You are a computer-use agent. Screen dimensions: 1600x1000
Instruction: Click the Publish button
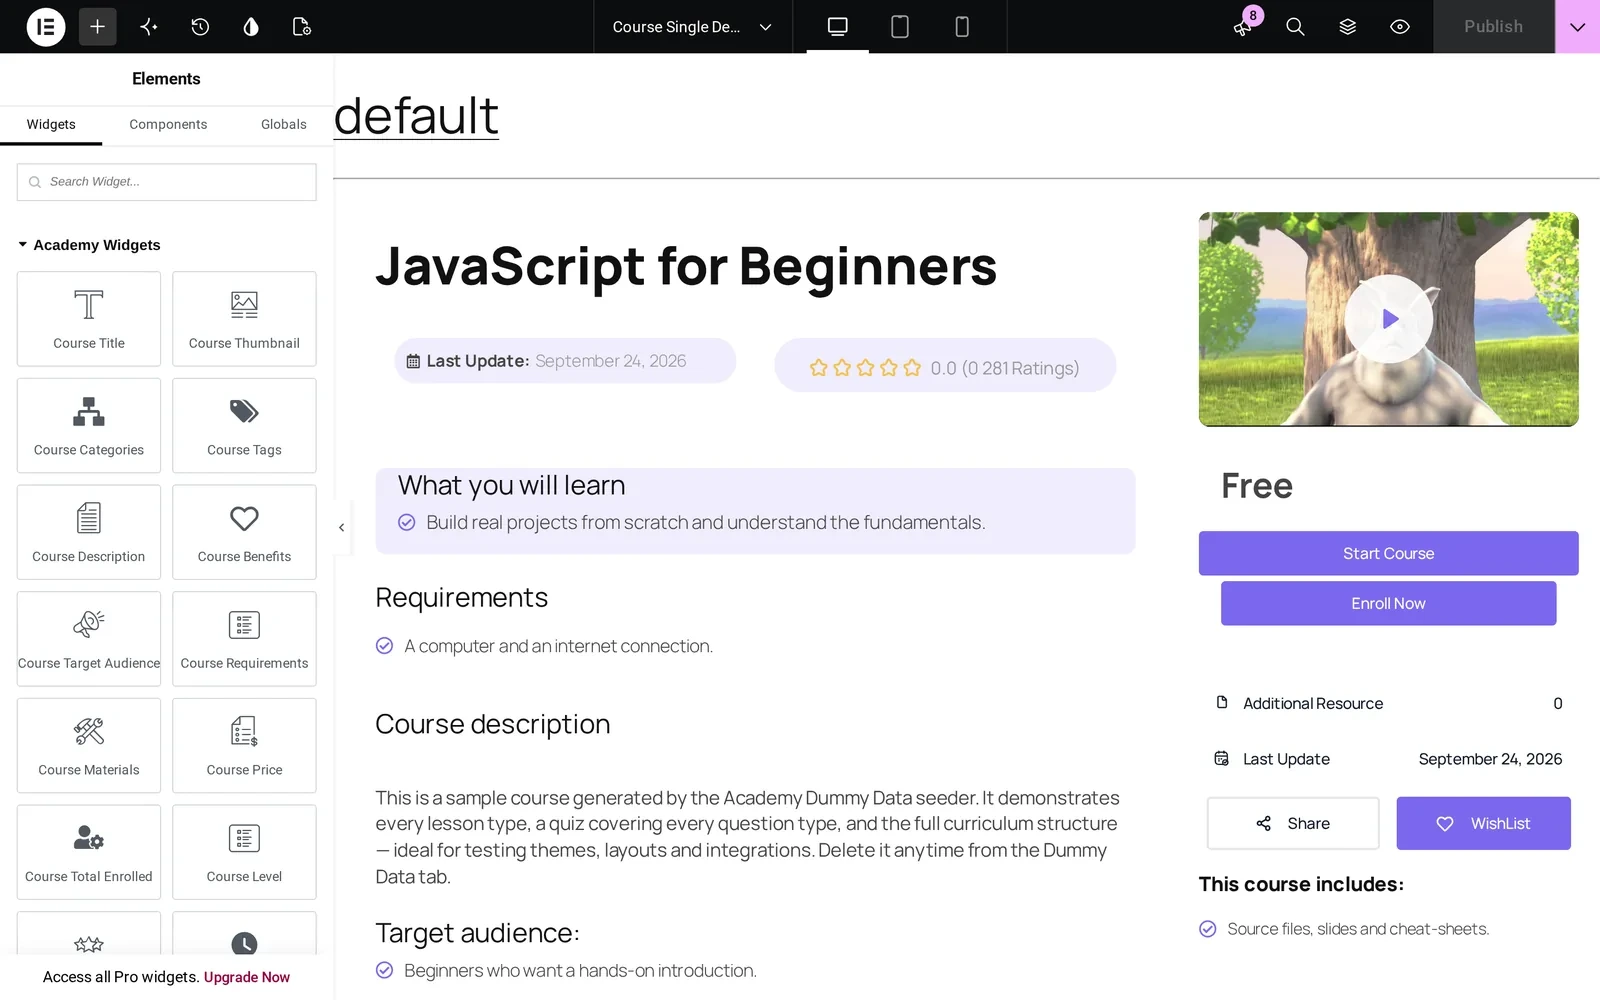pos(1494,27)
